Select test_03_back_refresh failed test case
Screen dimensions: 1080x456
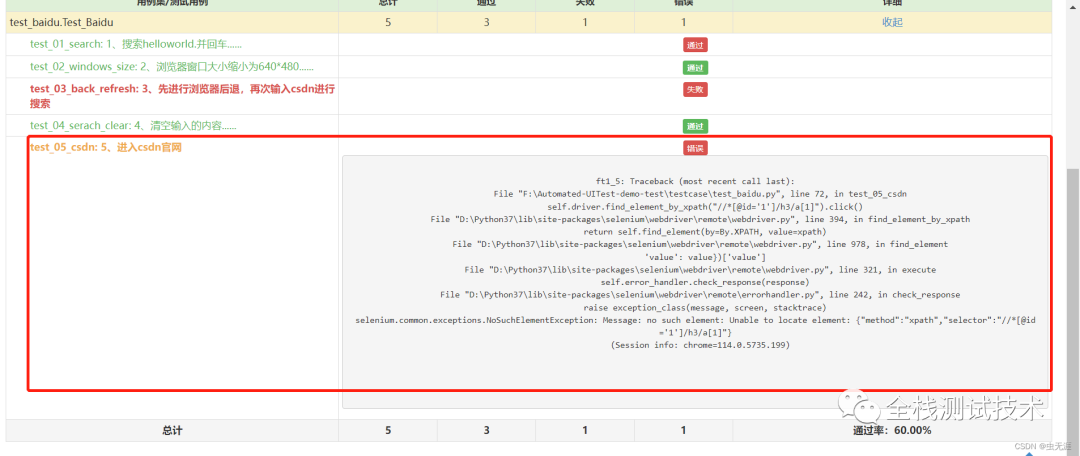183,96
